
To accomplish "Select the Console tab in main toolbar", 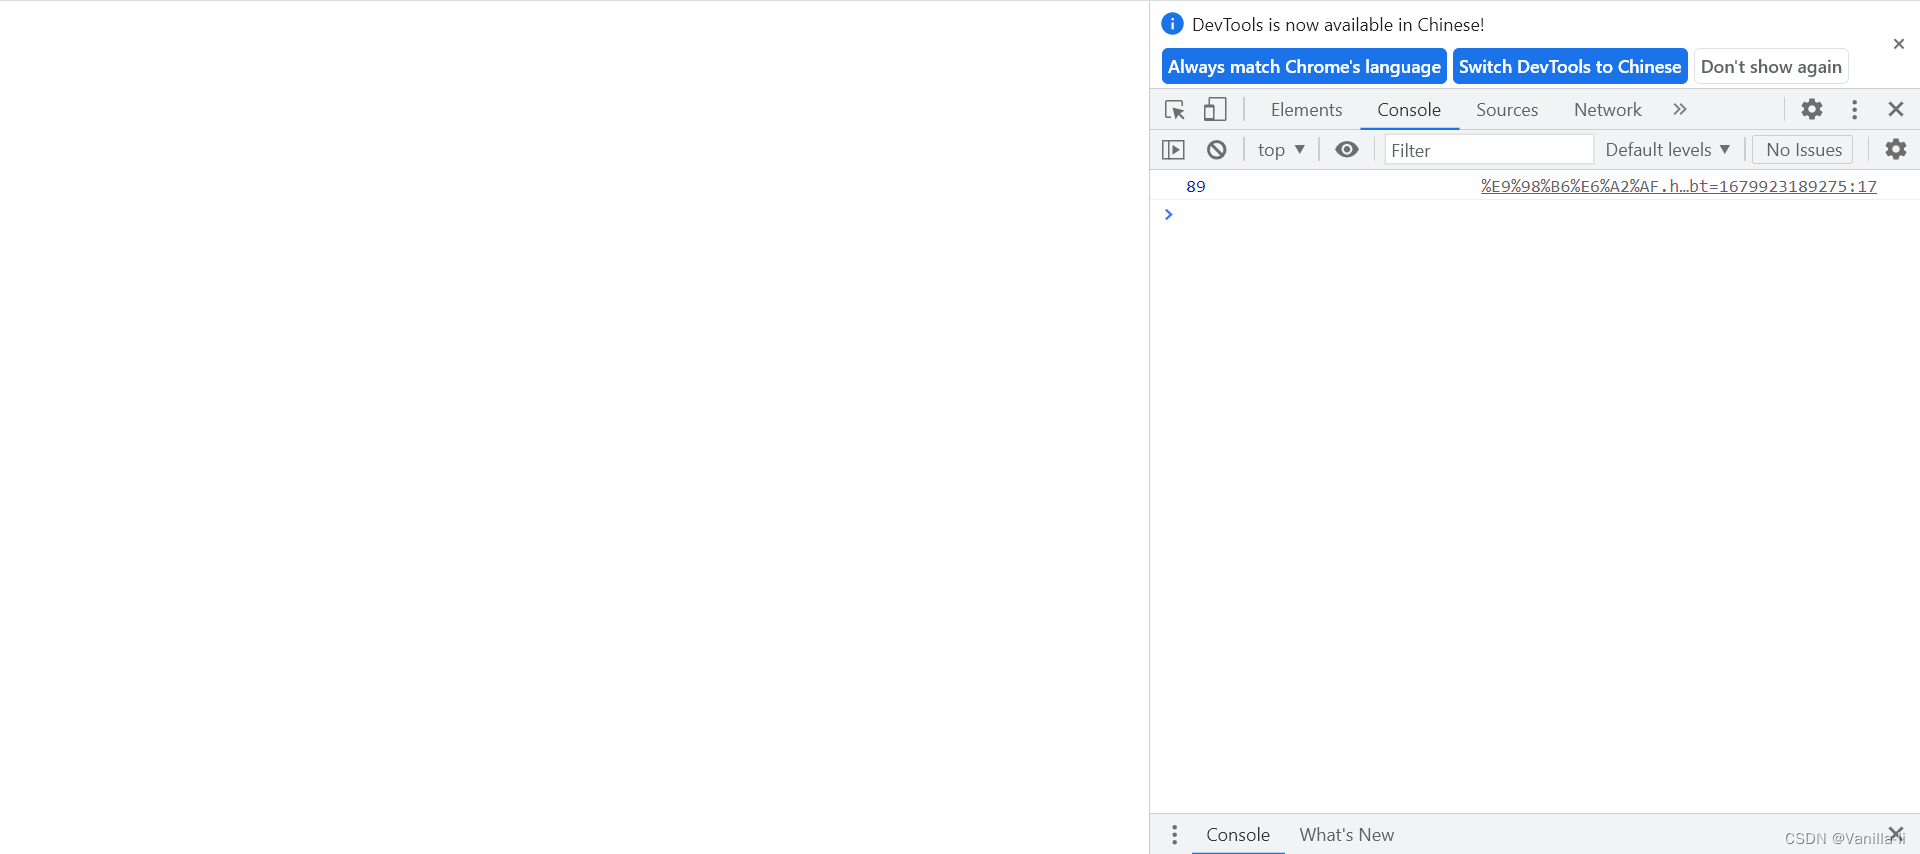I will coord(1409,110).
